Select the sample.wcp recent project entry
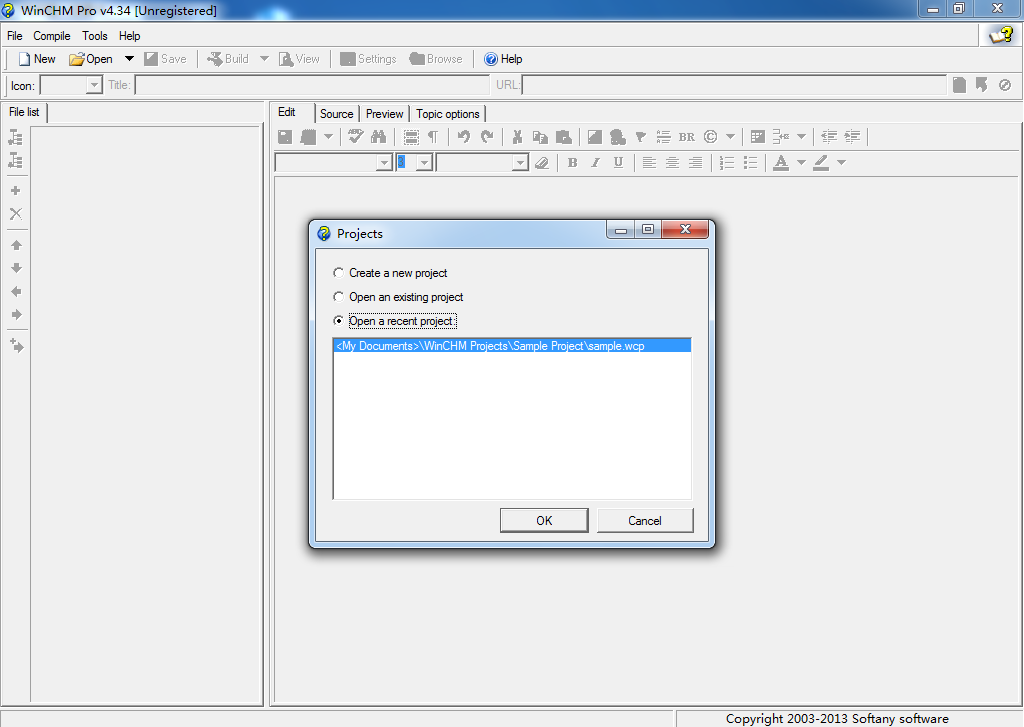Viewport: 1024px width, 727px height. coord(512,346)
